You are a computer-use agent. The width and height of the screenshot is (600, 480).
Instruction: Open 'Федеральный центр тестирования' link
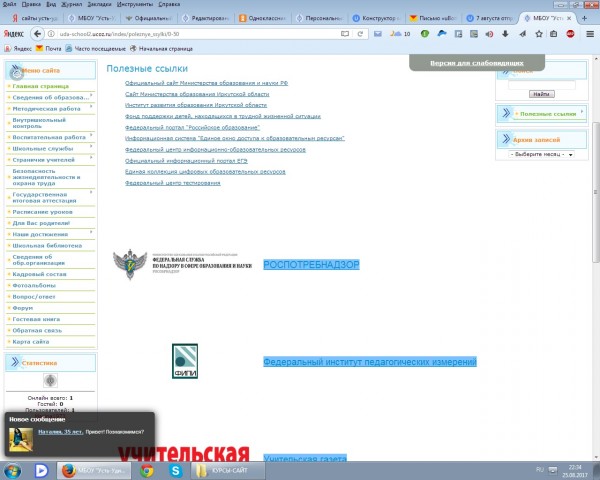pyautogui.click(x=173, y=183)
